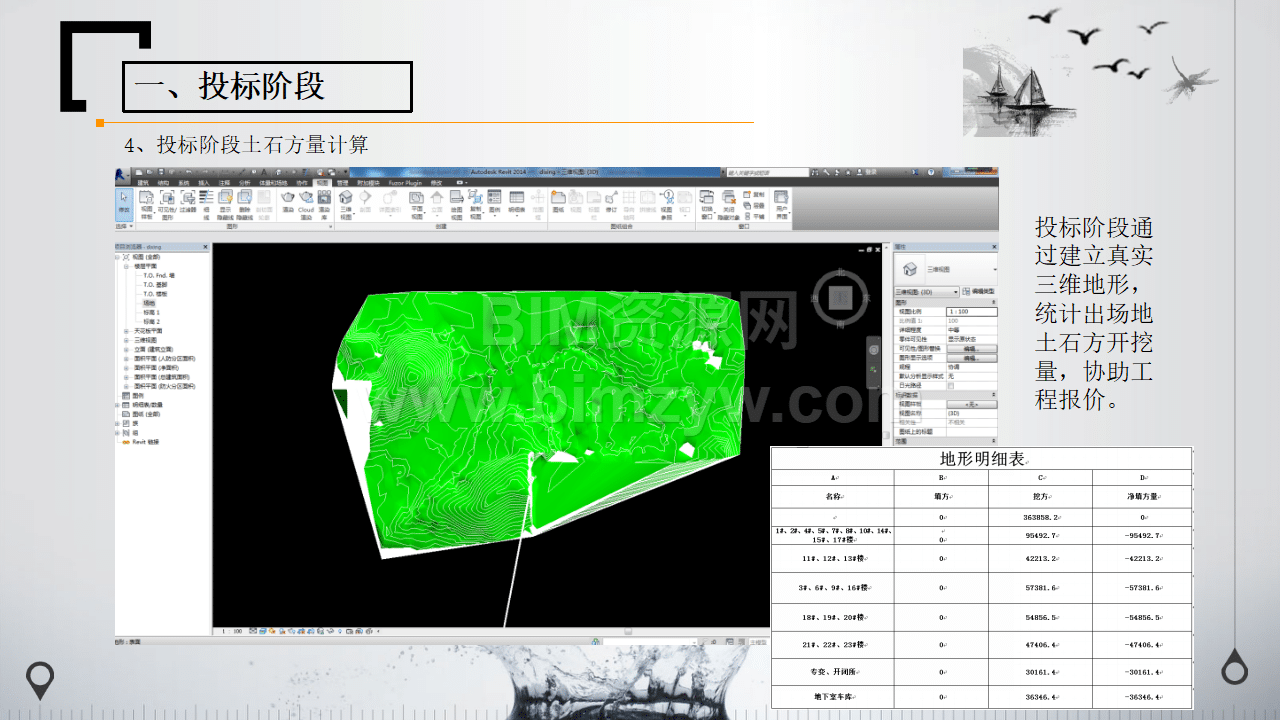
Task: Click the 1 : 100 scale on view control bar
Action: point(232,632)
